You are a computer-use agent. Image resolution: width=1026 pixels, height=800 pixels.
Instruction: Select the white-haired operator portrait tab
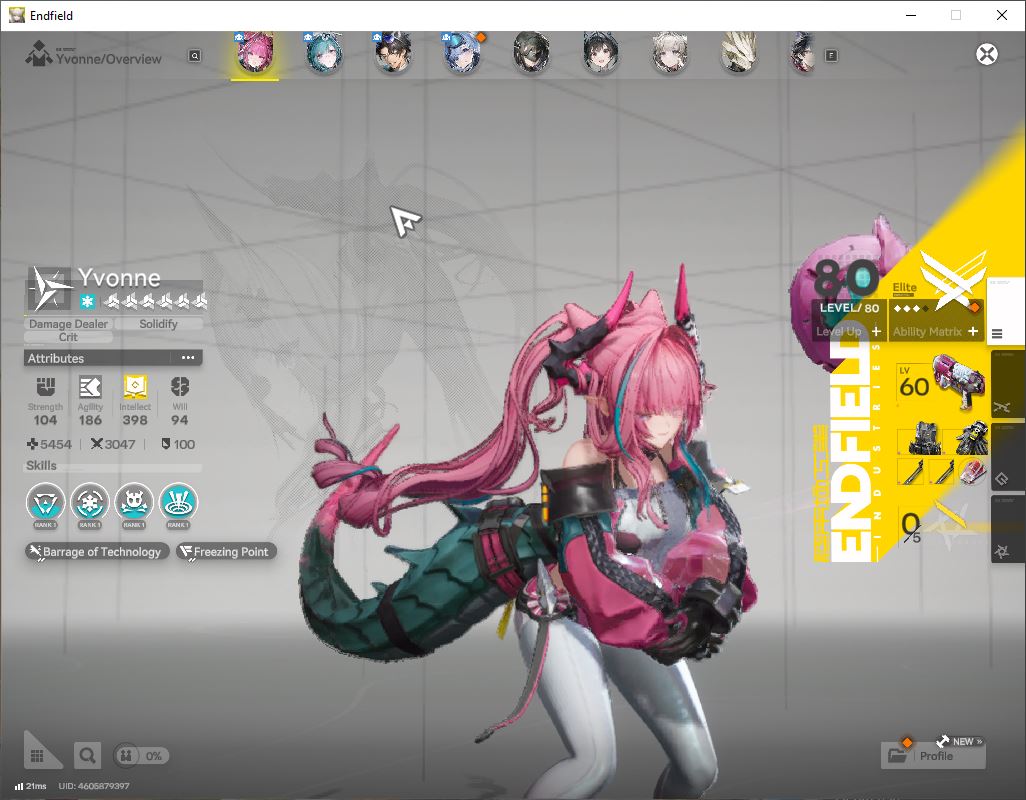pos(669,52)
